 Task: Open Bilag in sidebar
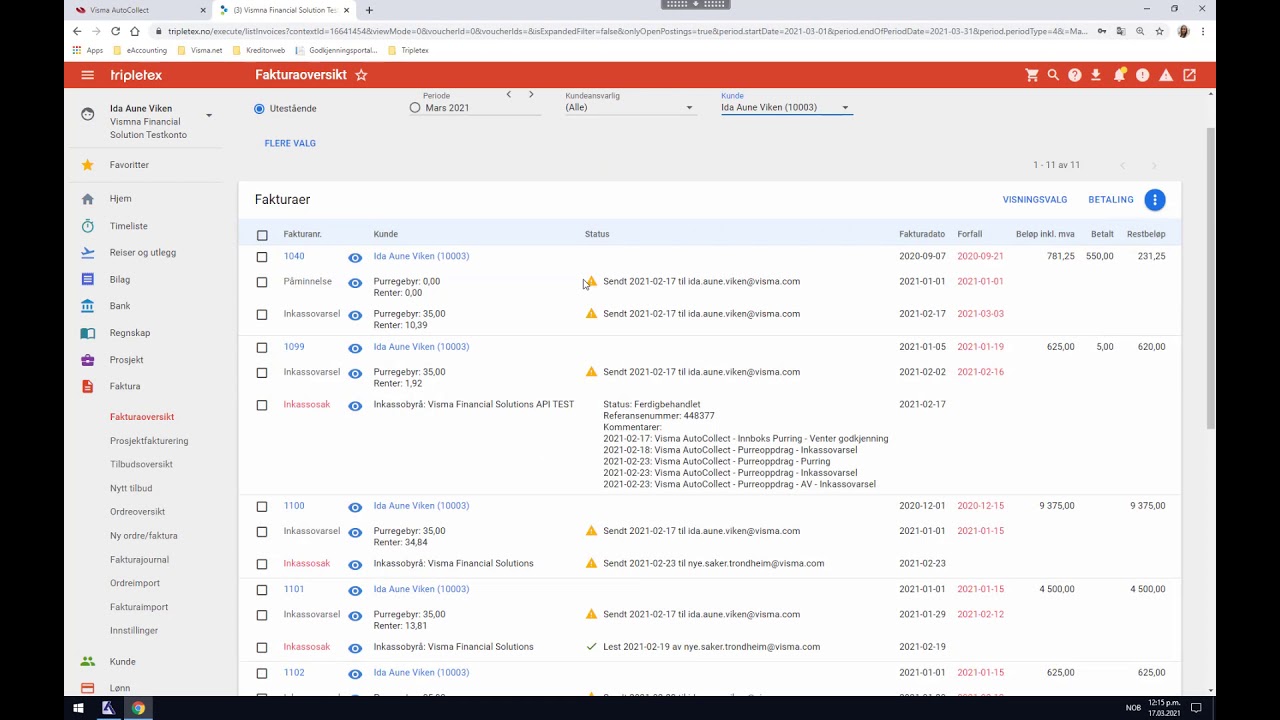119,280
